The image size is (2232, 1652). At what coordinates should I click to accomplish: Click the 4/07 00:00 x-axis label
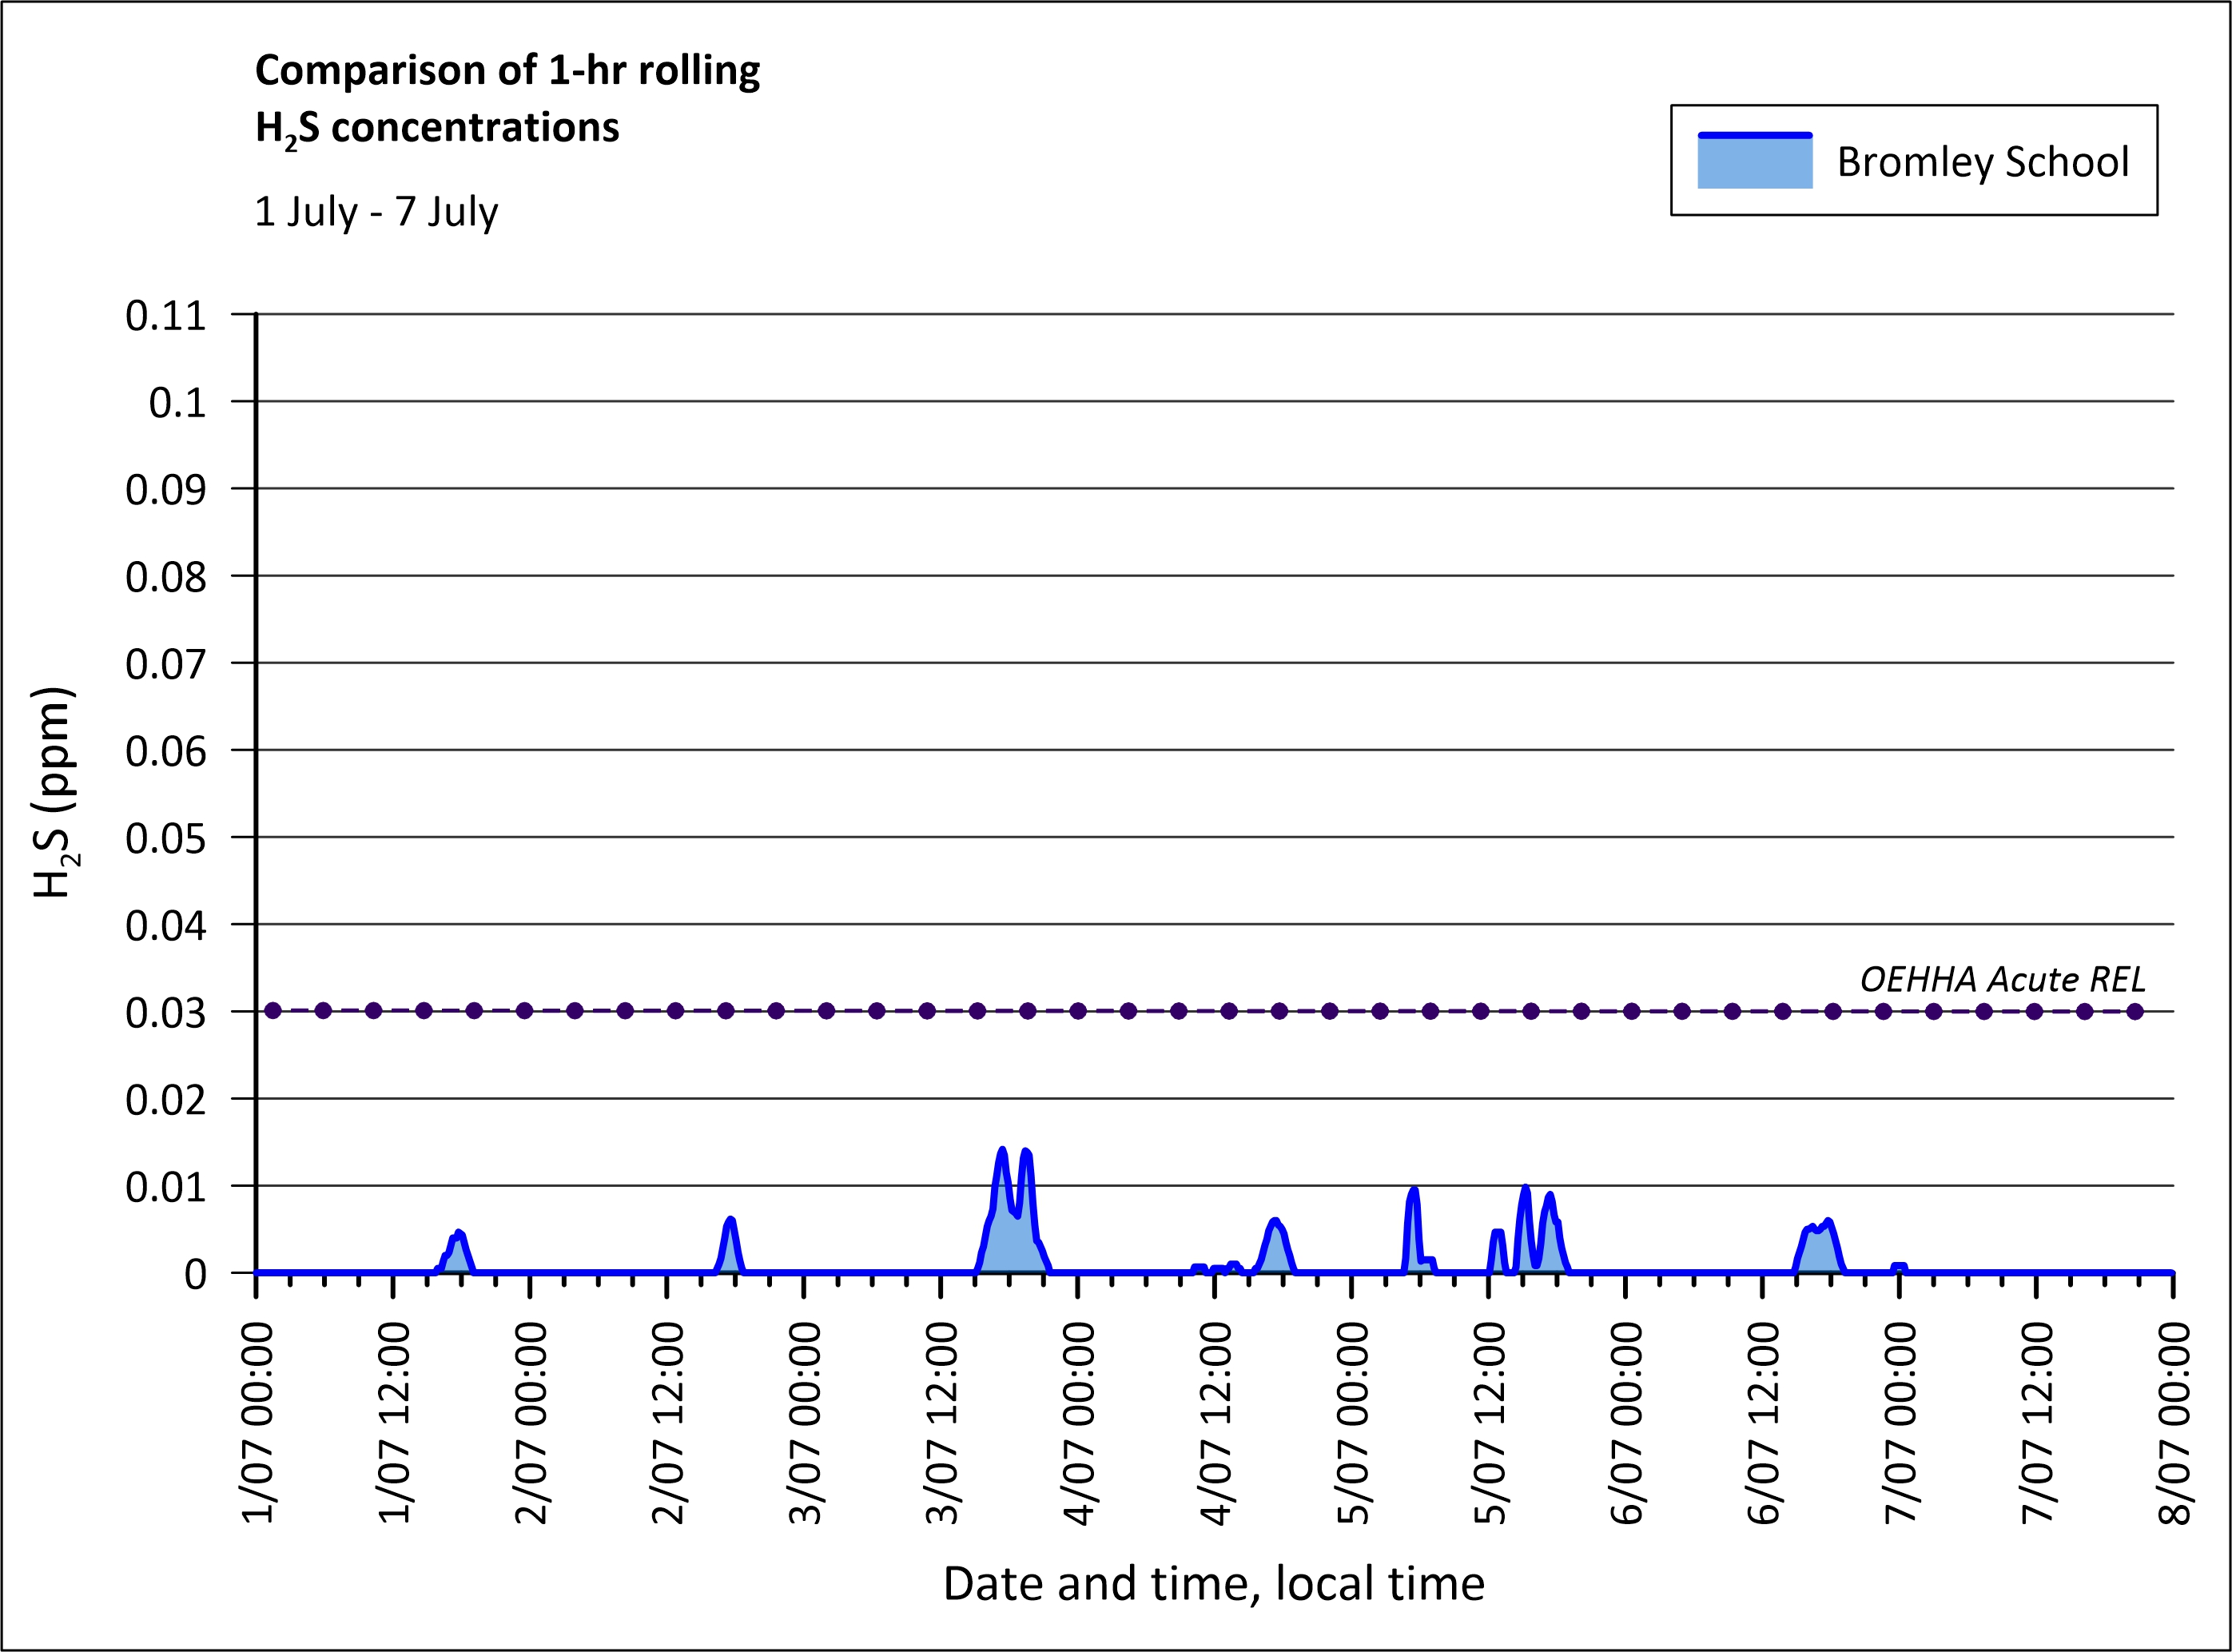1079,1421
